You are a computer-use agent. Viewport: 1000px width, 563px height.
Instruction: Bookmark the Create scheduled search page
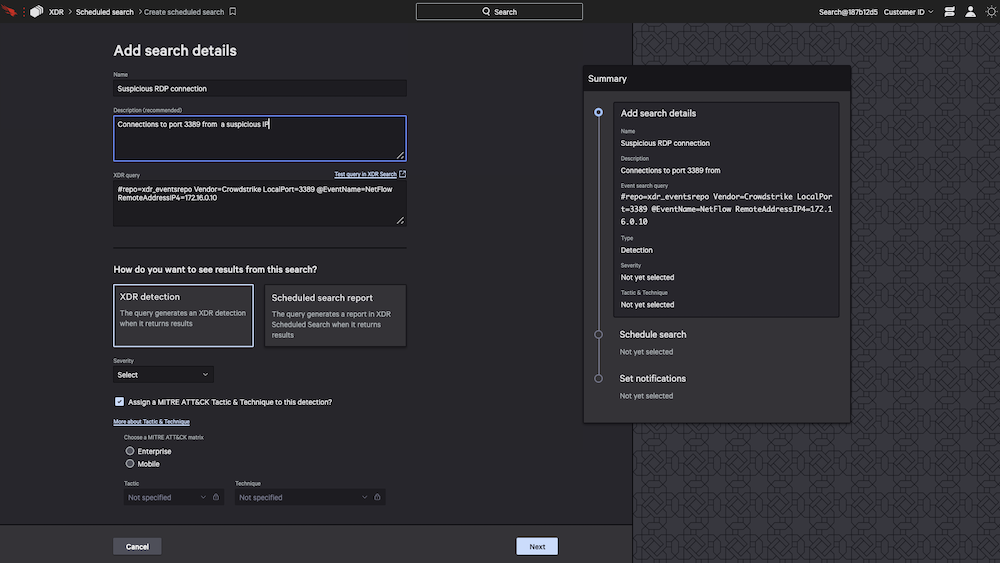[233, 11]
